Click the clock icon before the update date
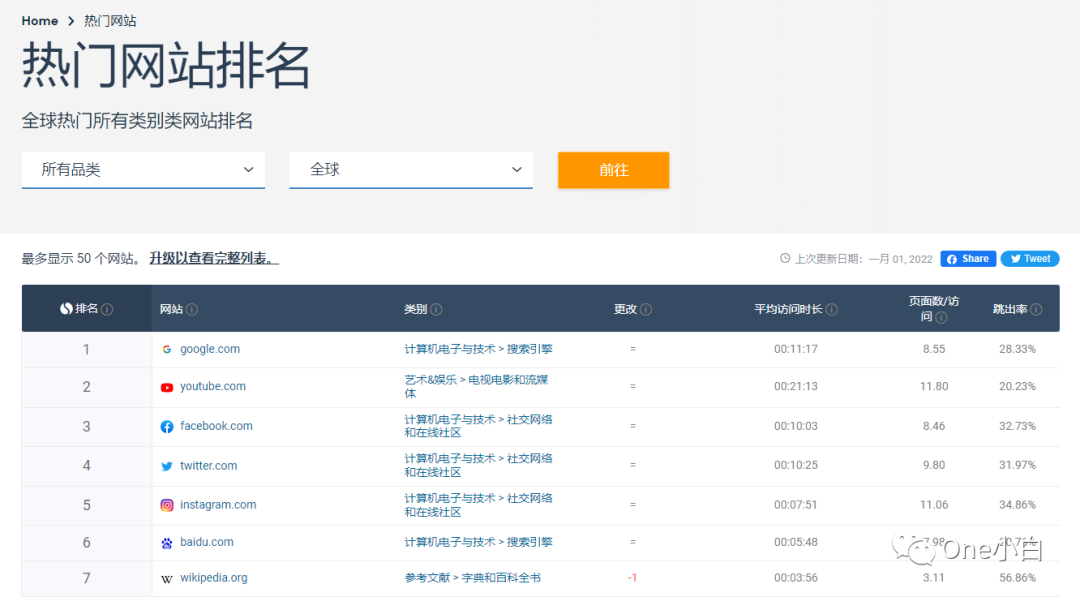This screenshot has height=597, width=1080. point(784,258)
